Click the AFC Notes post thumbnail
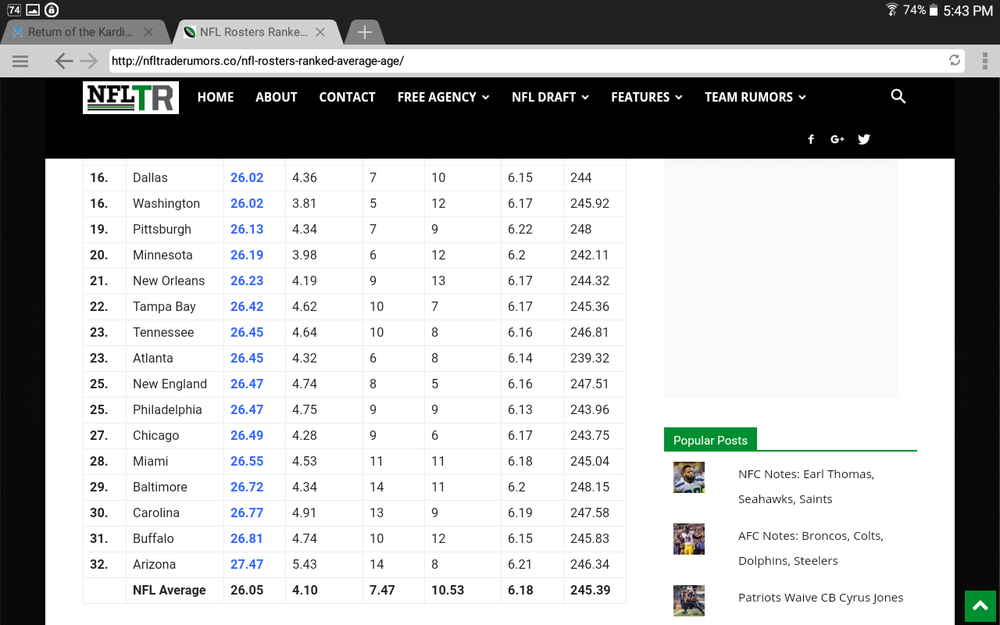The height and width of the screenshot is (625, 1000). pyautogui.click(x=689, y=539)
